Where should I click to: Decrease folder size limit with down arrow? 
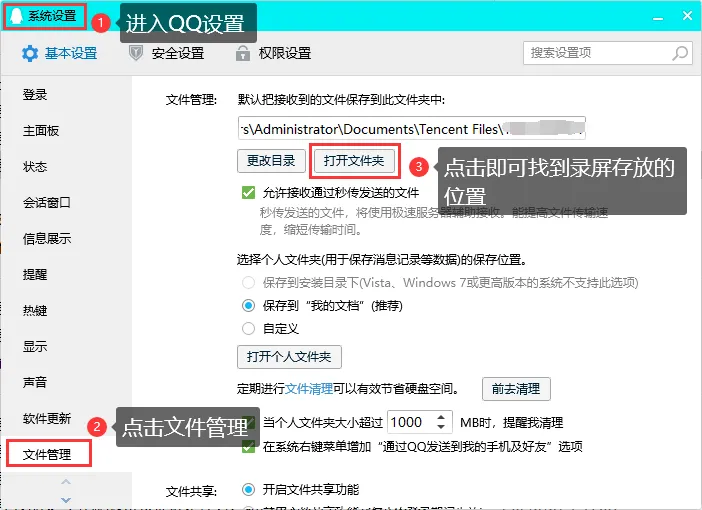(441, 427)
